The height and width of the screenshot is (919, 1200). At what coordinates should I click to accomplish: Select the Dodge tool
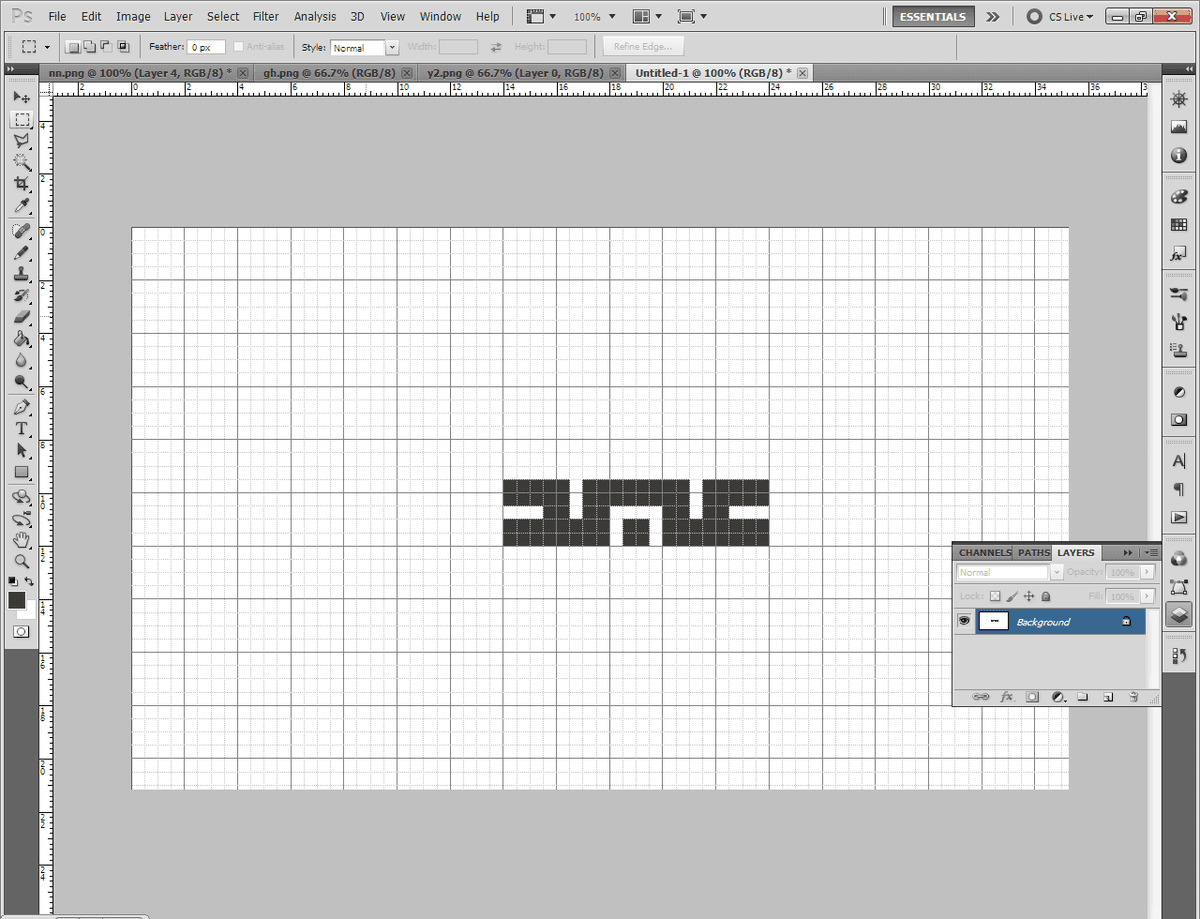[x=21, y=383]
